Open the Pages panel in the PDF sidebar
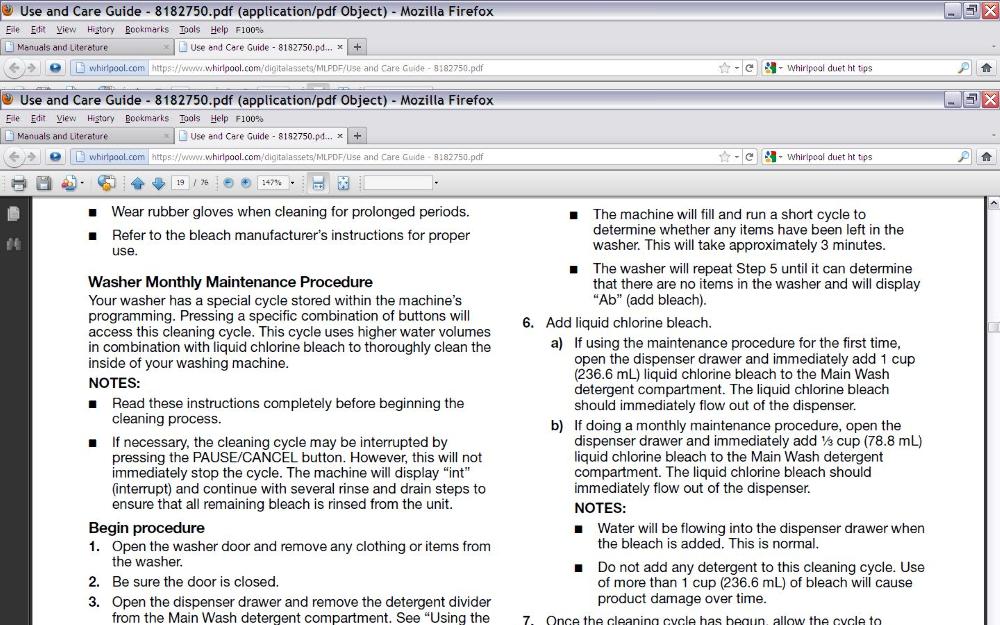 coord(13,214)
